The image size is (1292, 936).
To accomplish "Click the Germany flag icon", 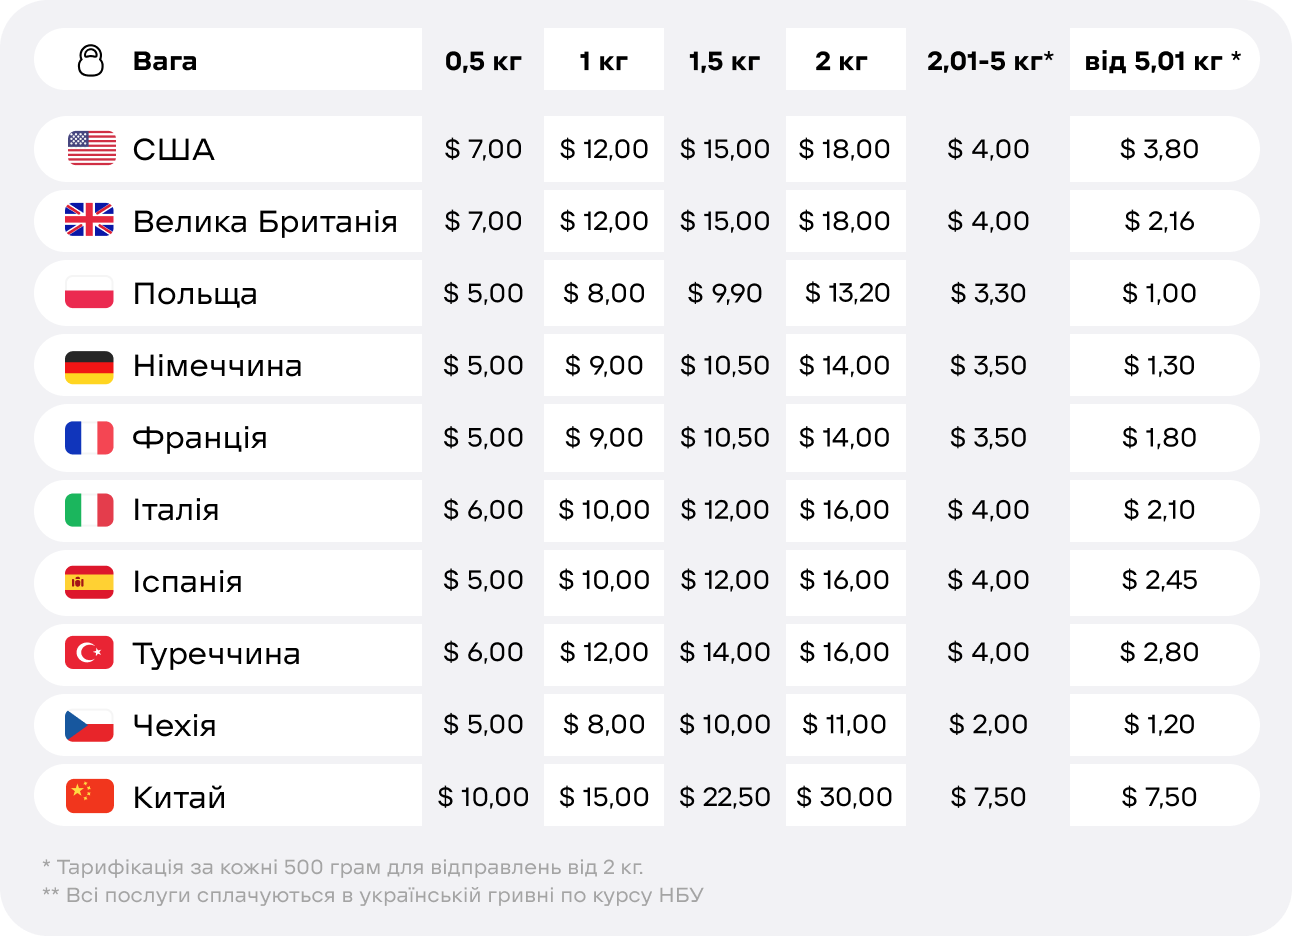I will [x=90, y=366].
